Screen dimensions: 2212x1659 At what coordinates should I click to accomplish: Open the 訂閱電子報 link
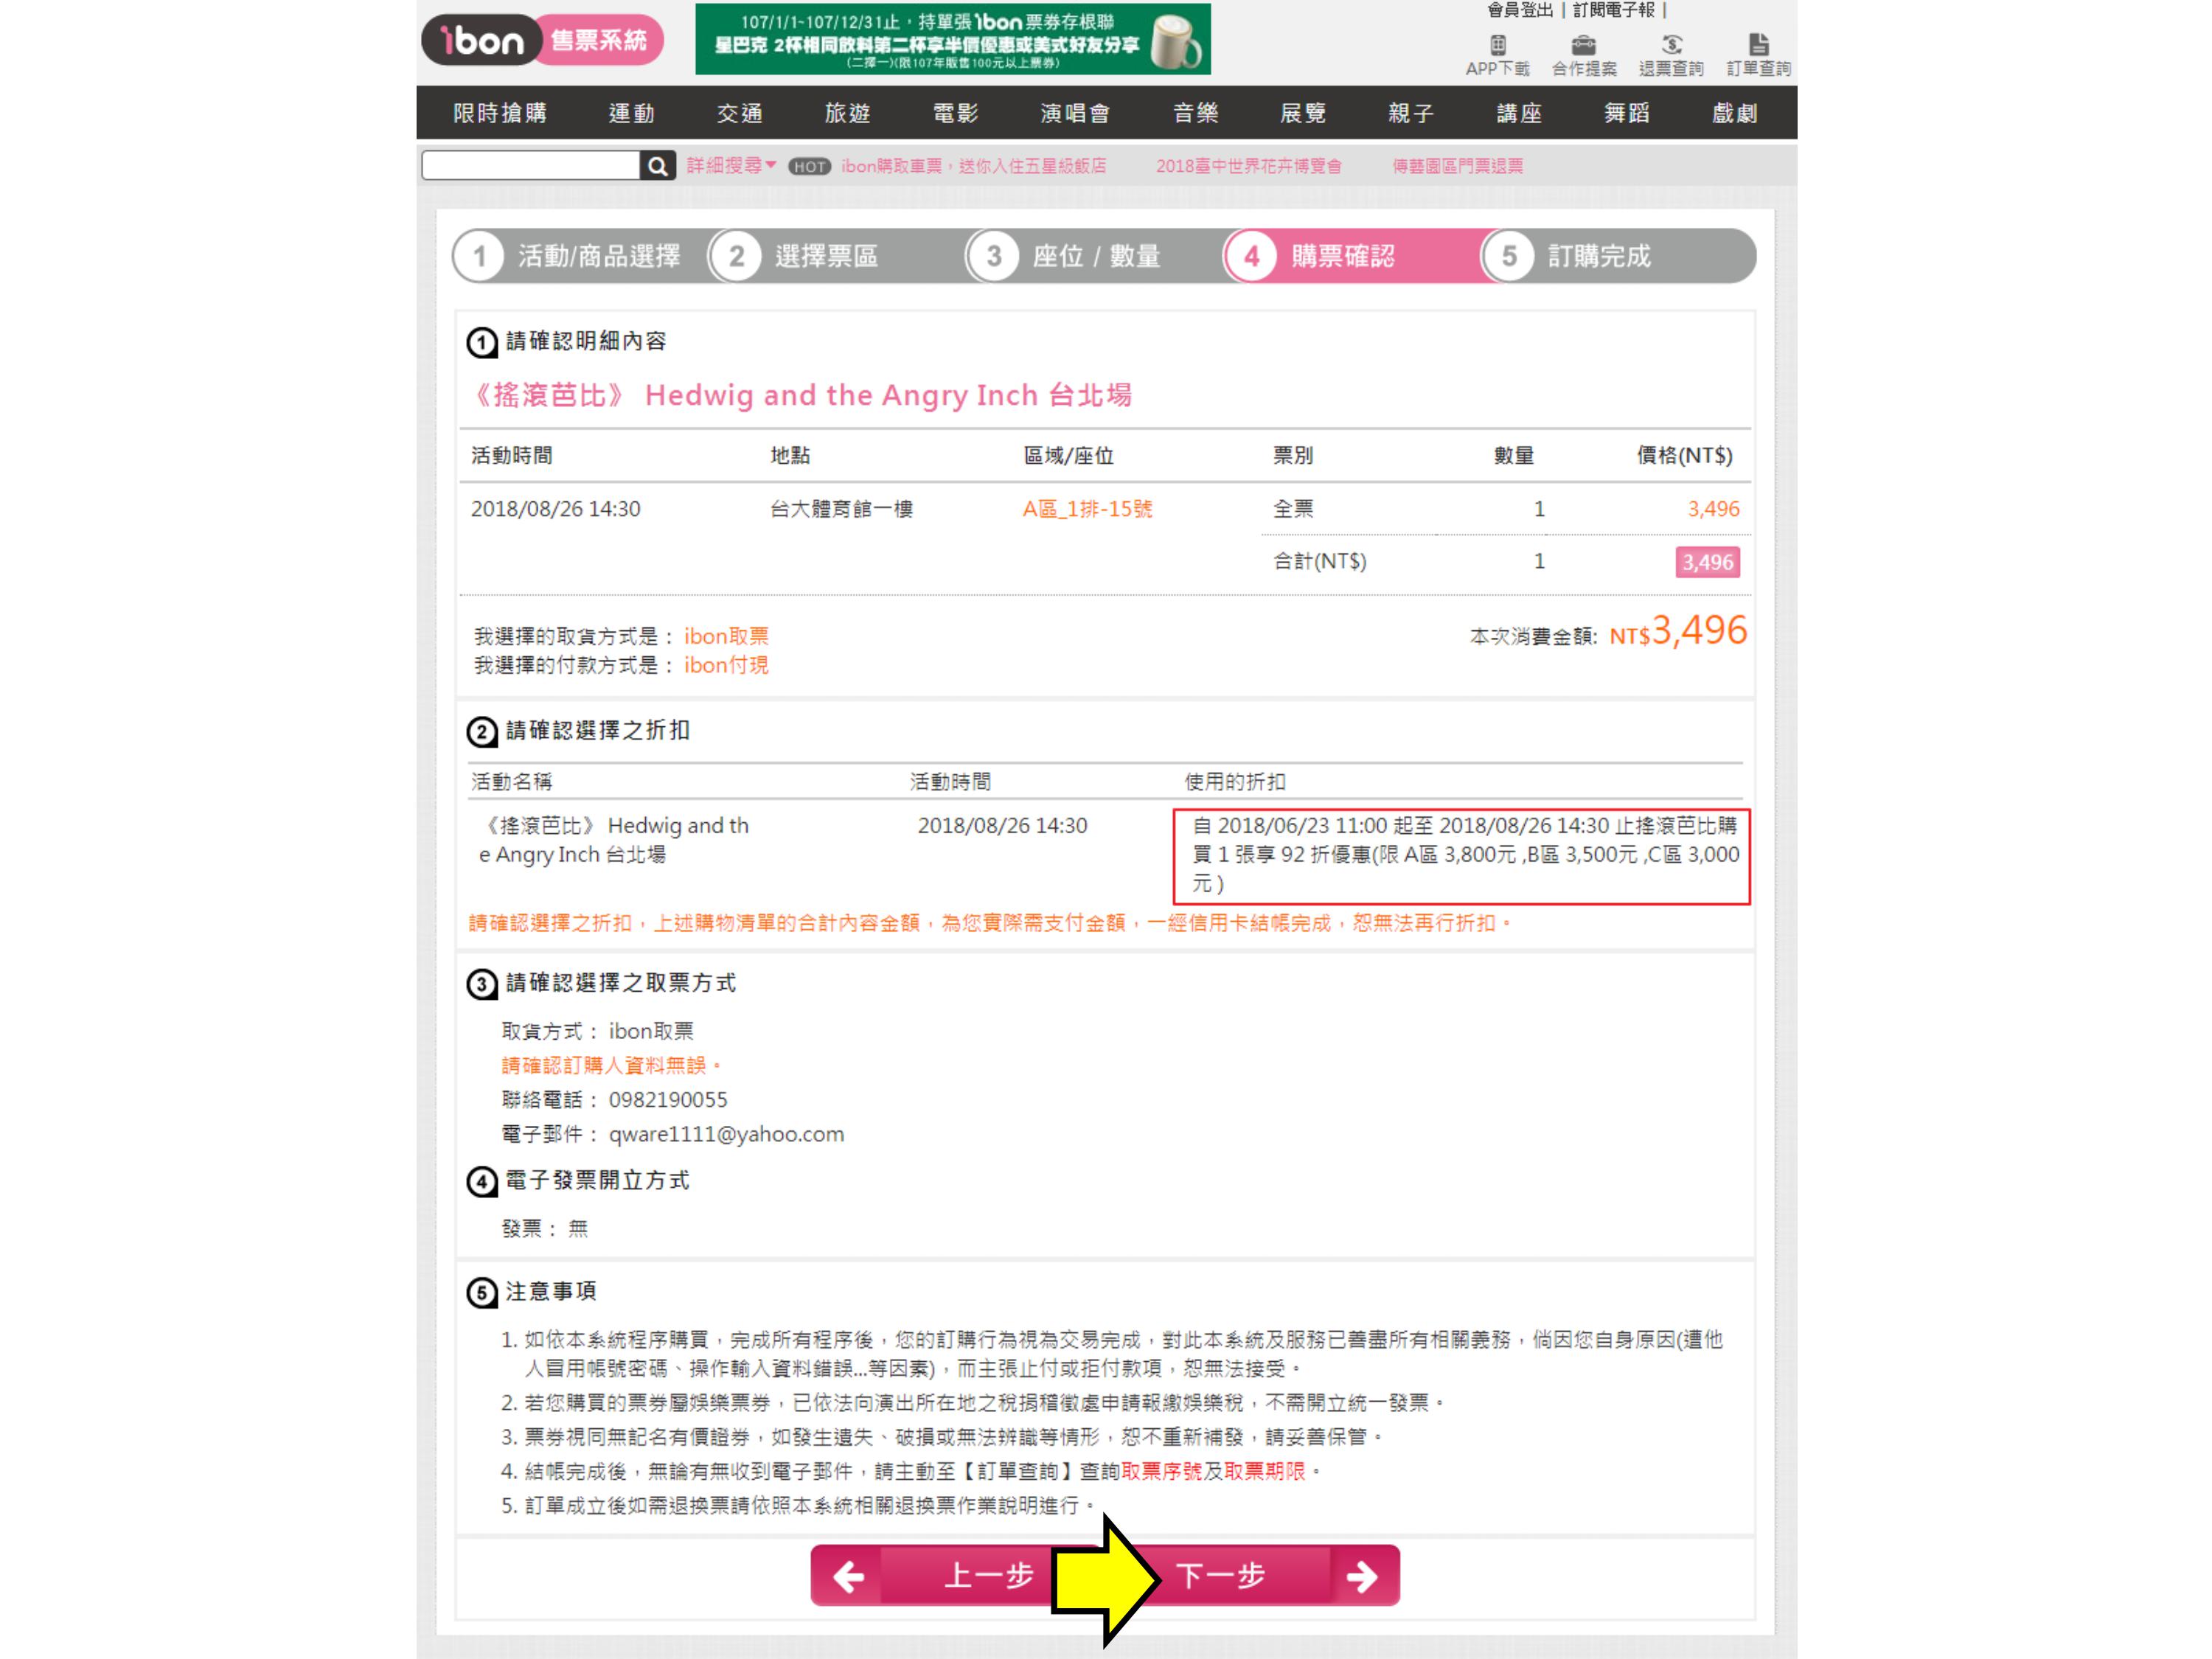click(1613, 11)
